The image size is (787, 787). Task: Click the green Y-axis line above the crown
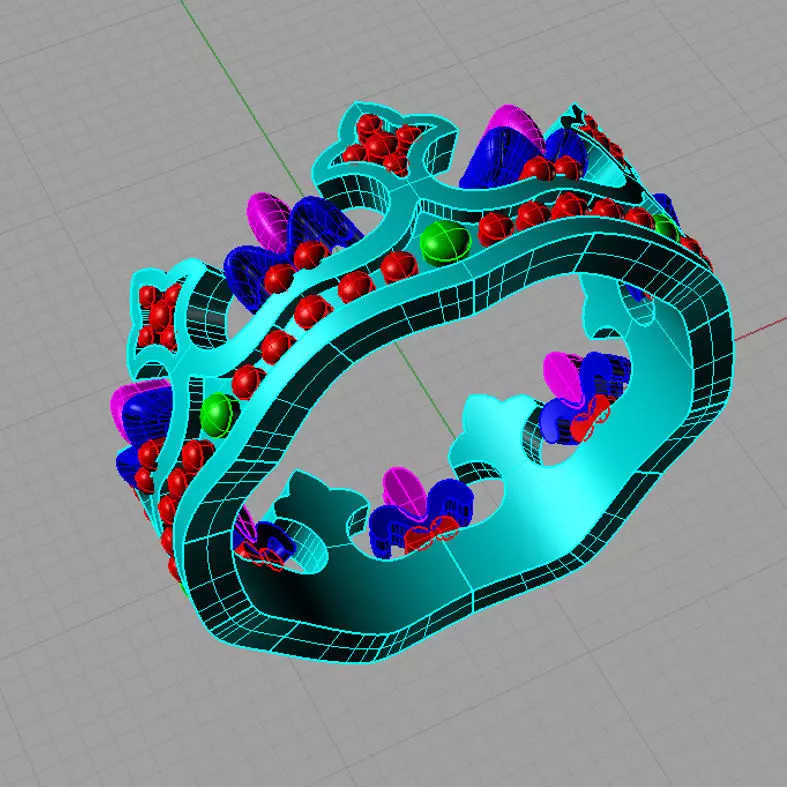(241, 96)
